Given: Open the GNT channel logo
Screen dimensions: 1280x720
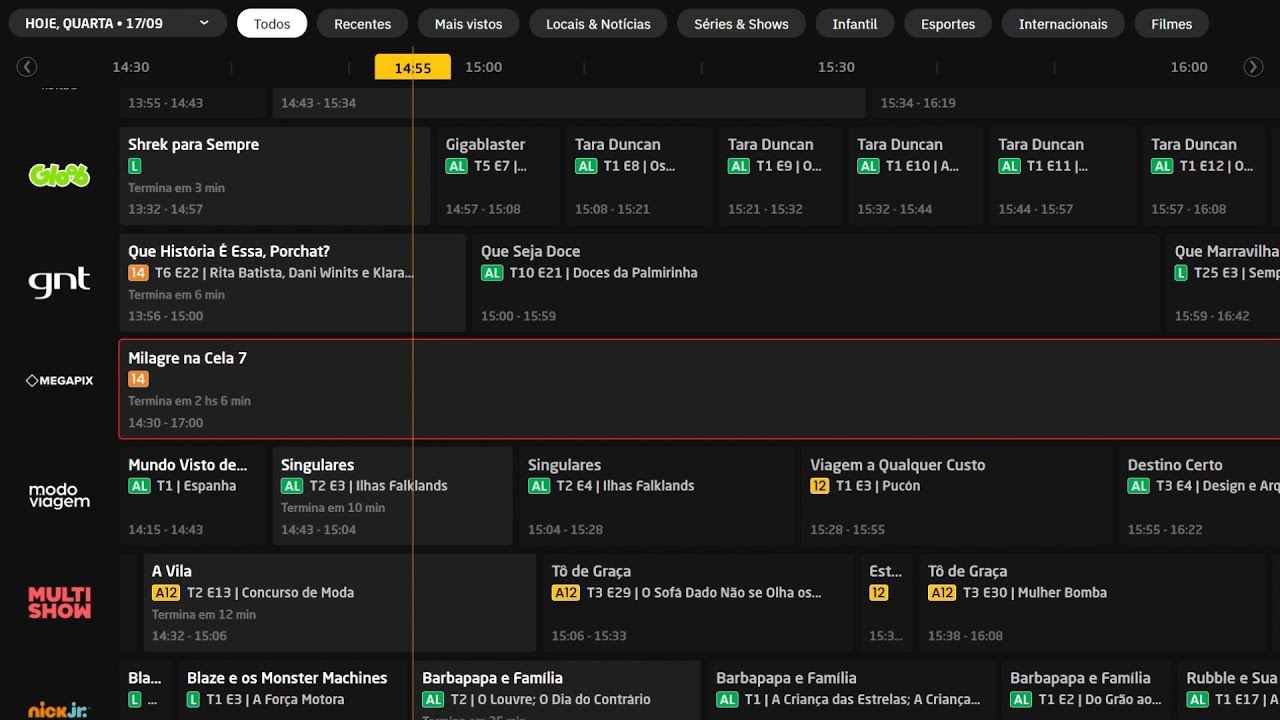Looking at the screenshot, I should click(x=59, y=282).
